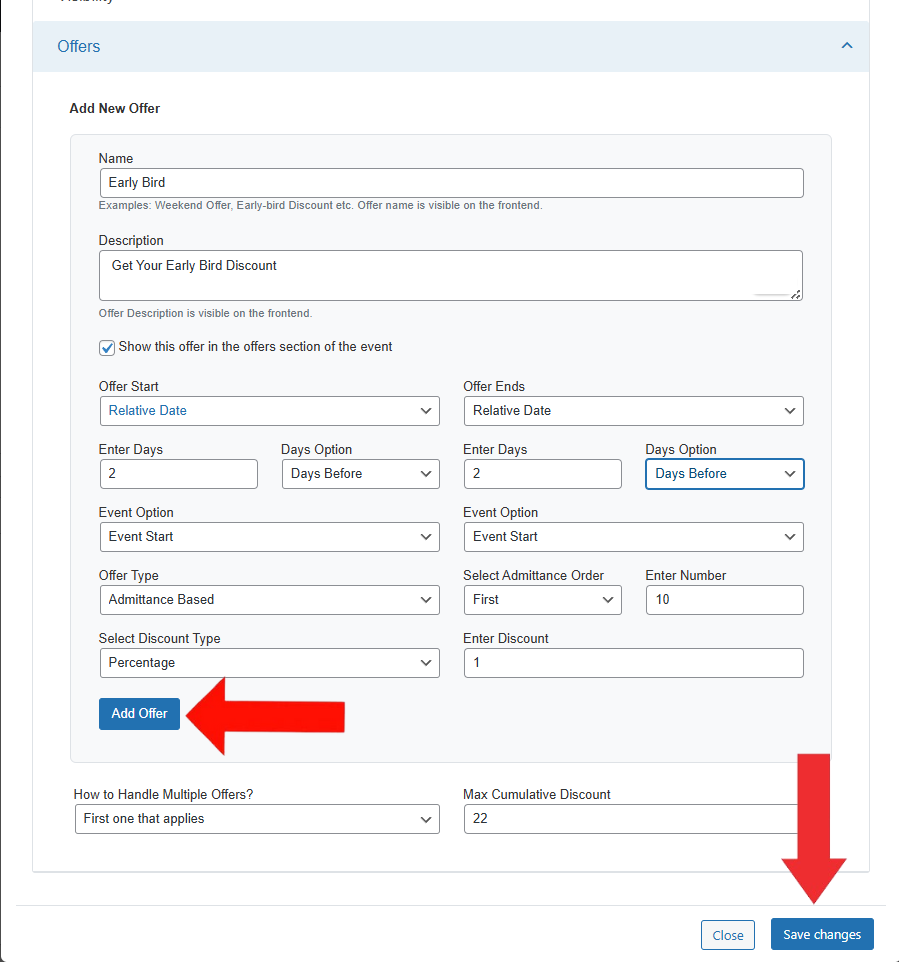Collapse the Offers section chevron

(x=847, y=46)
